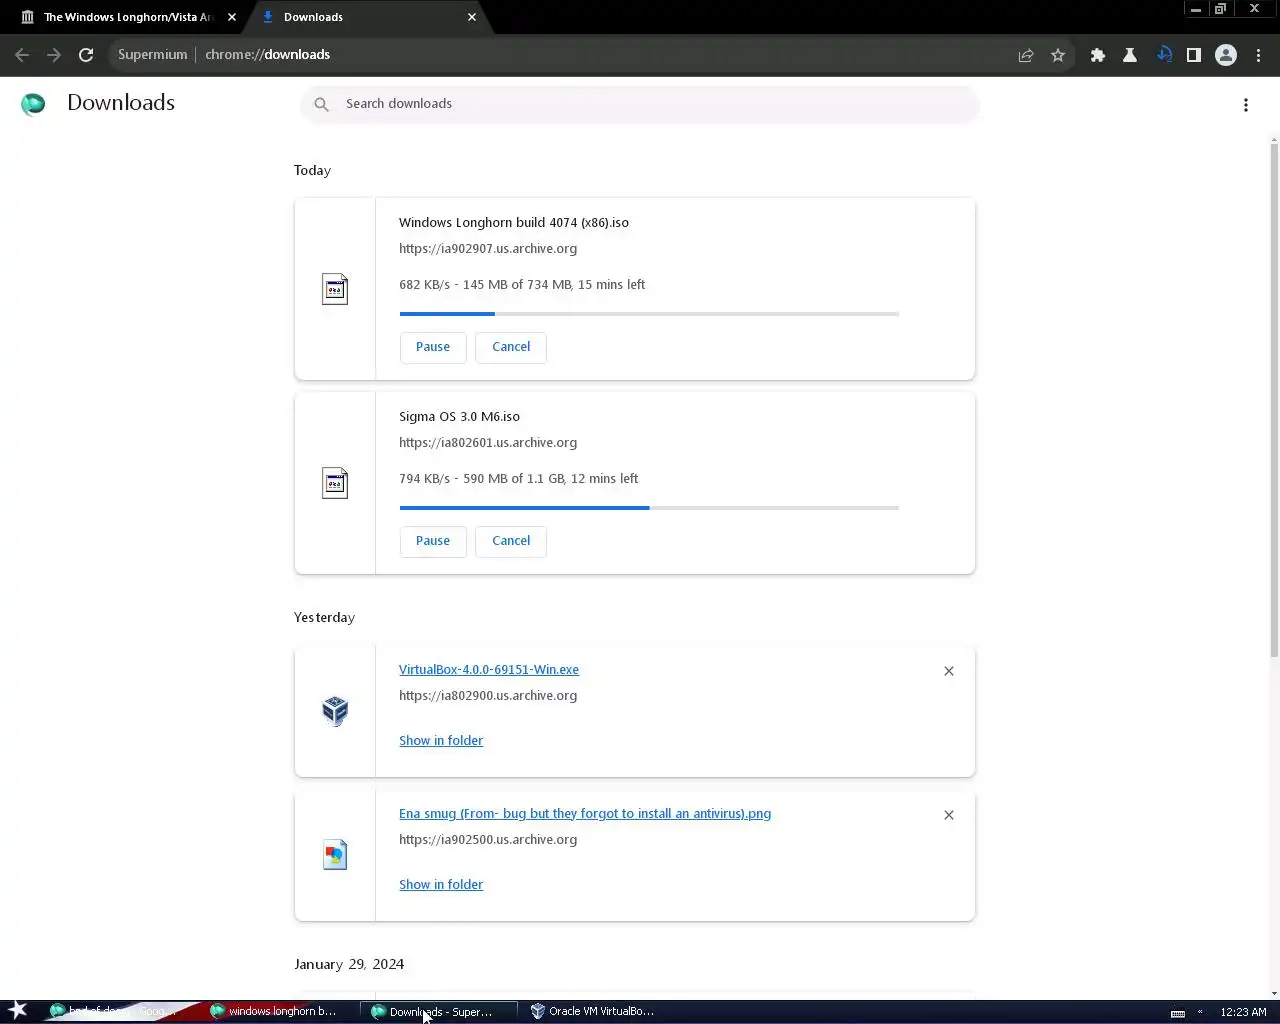Click the 'Today' section heading
Image resolution: width=1280 pixels, height=1024 pixels.
(x=312, y=171)
